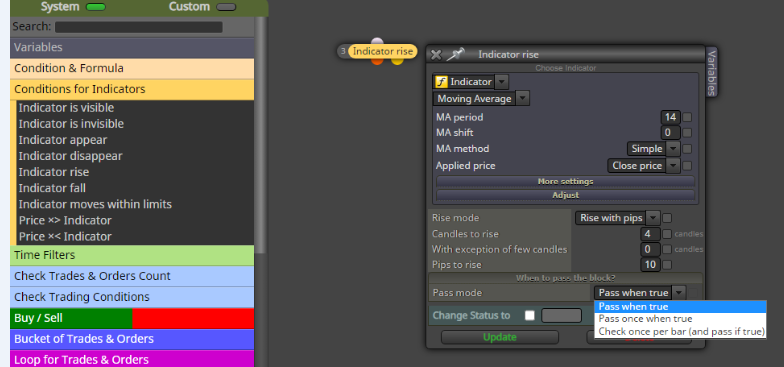Image resolution: width=784 pixels, height=367 pixels.
Task: Close the Indicator rise settings panel
Action: click(x=436, y=54)
